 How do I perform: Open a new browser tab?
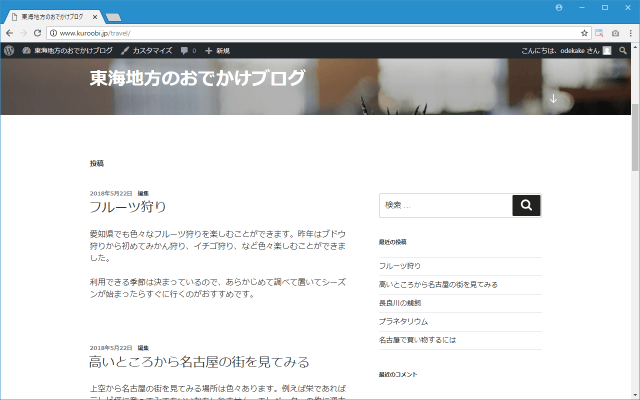point(113,17)
